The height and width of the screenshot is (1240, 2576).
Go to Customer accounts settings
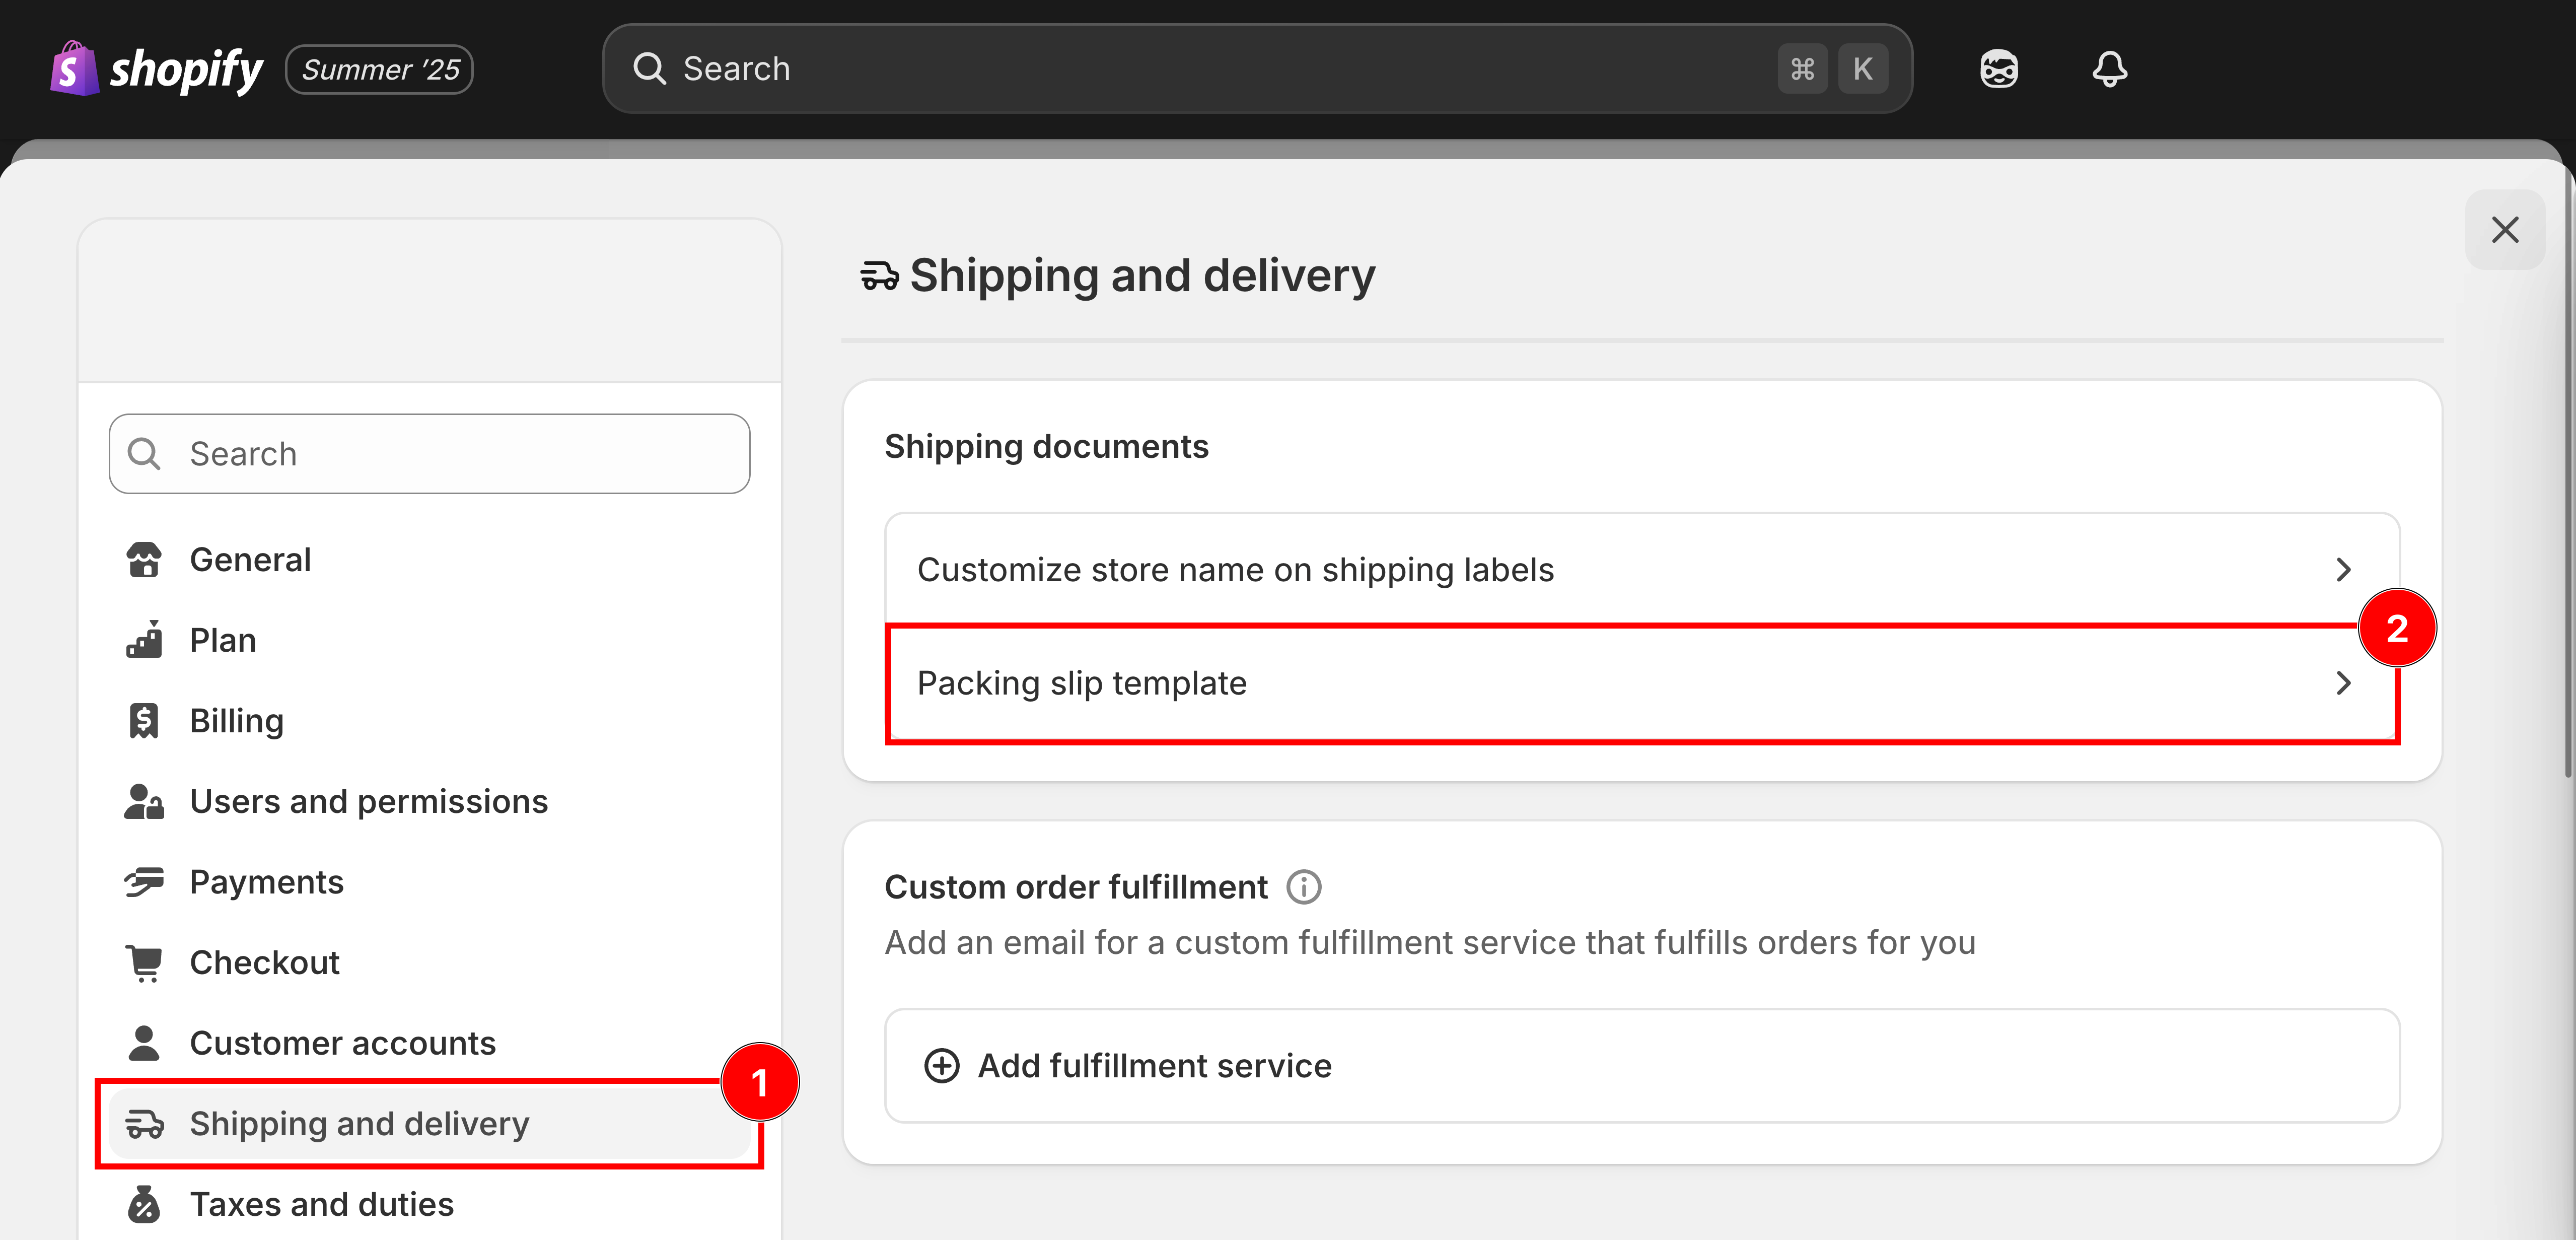(430, 1043)
